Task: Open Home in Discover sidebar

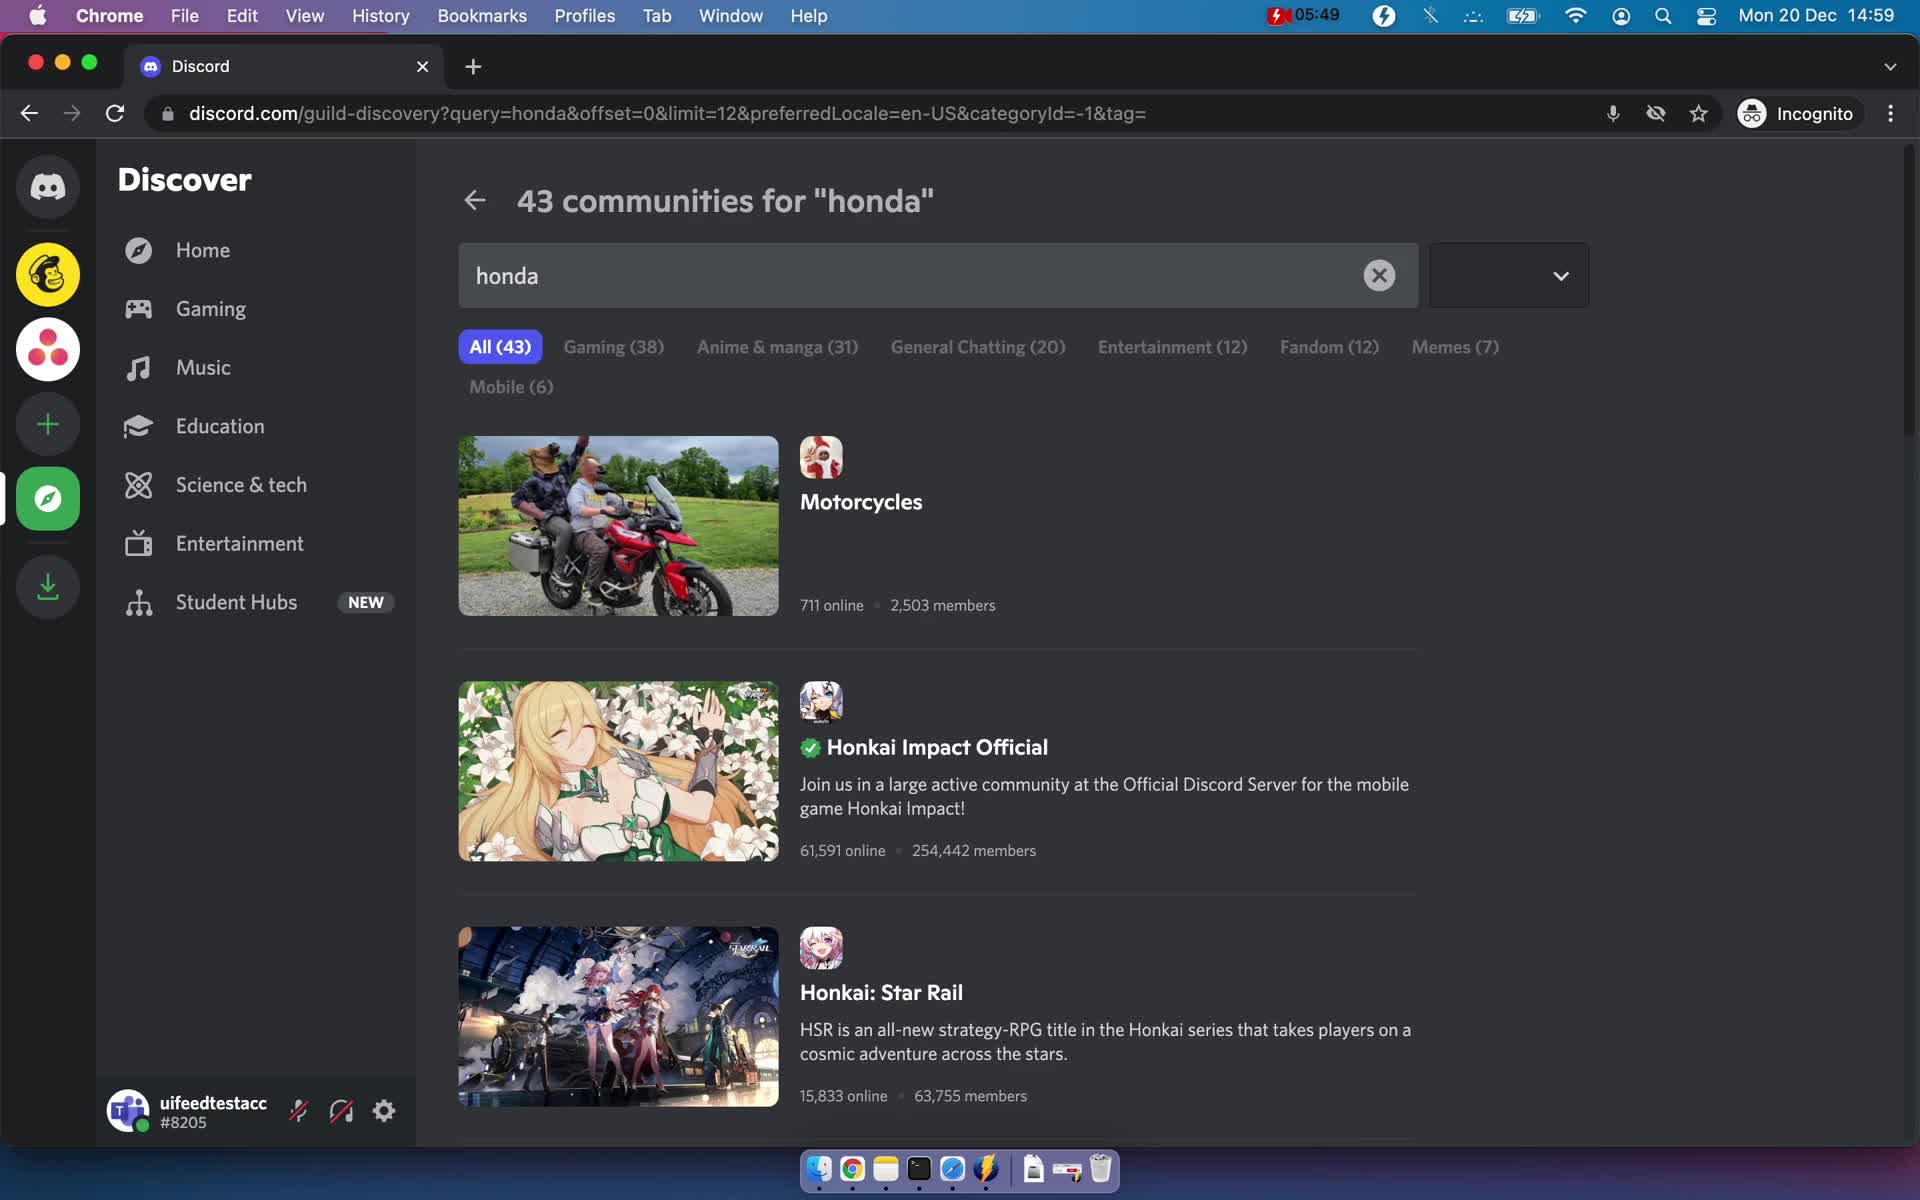Action: coord(257,250)
